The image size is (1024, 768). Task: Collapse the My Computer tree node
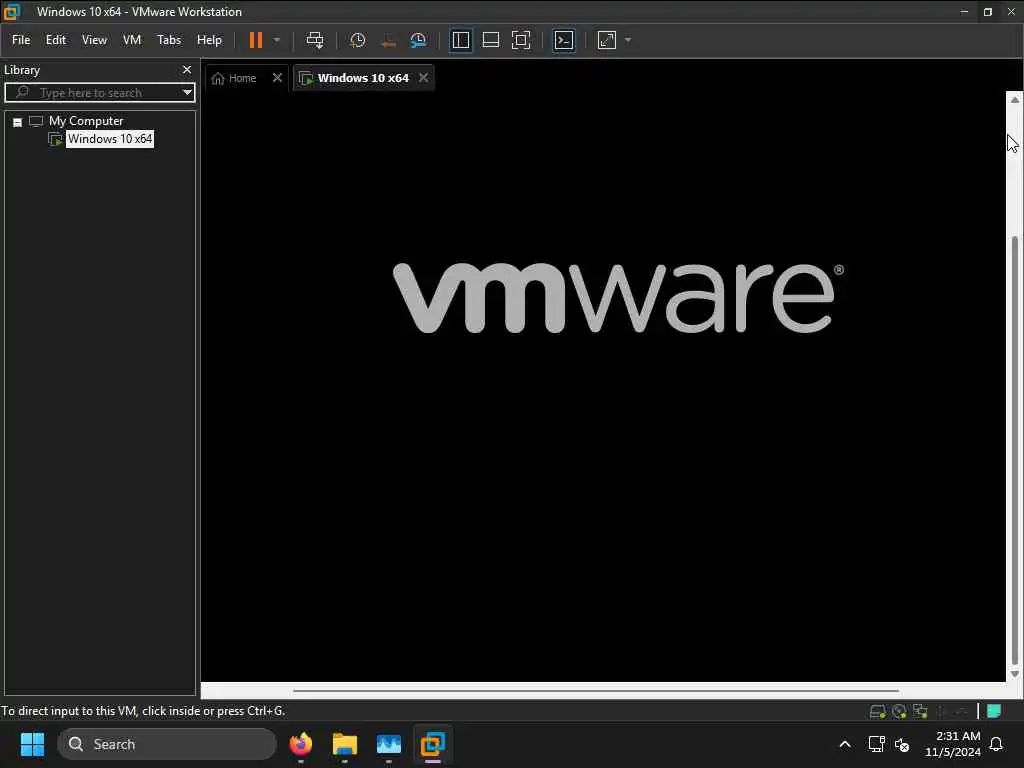point(18,122)
